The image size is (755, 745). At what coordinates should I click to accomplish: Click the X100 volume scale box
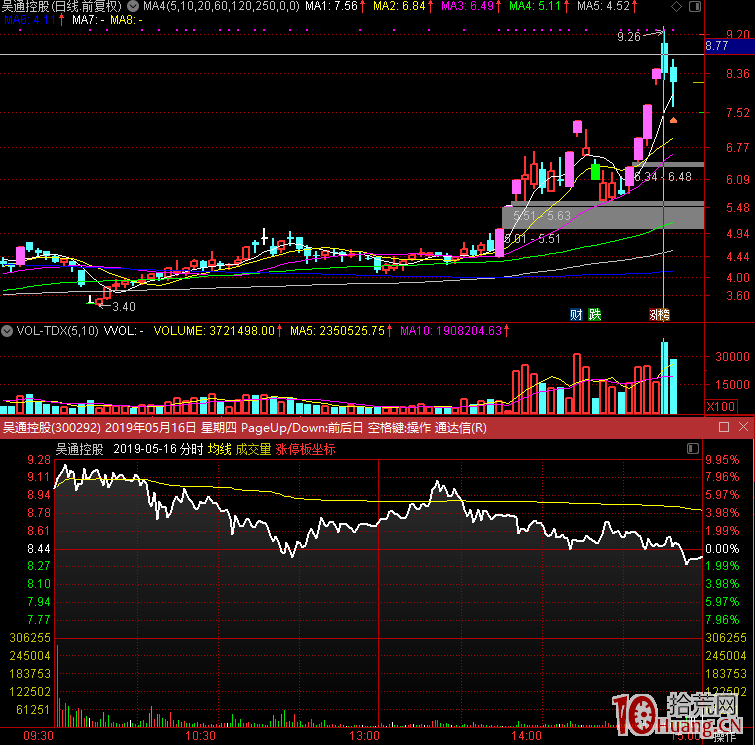coord(720,406)
